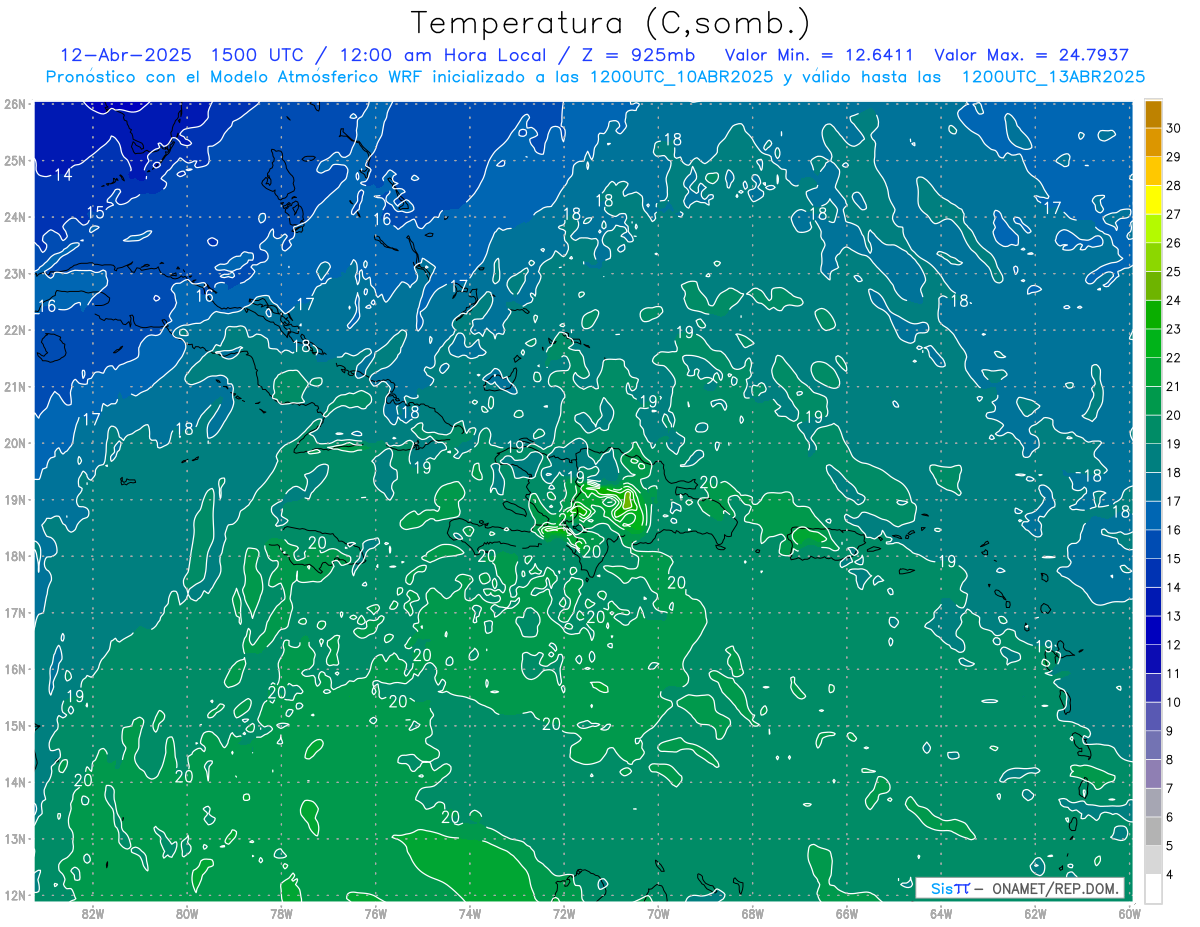Click the '12N' latitude axis label
1200x927 pixels.
click(15, 895)
